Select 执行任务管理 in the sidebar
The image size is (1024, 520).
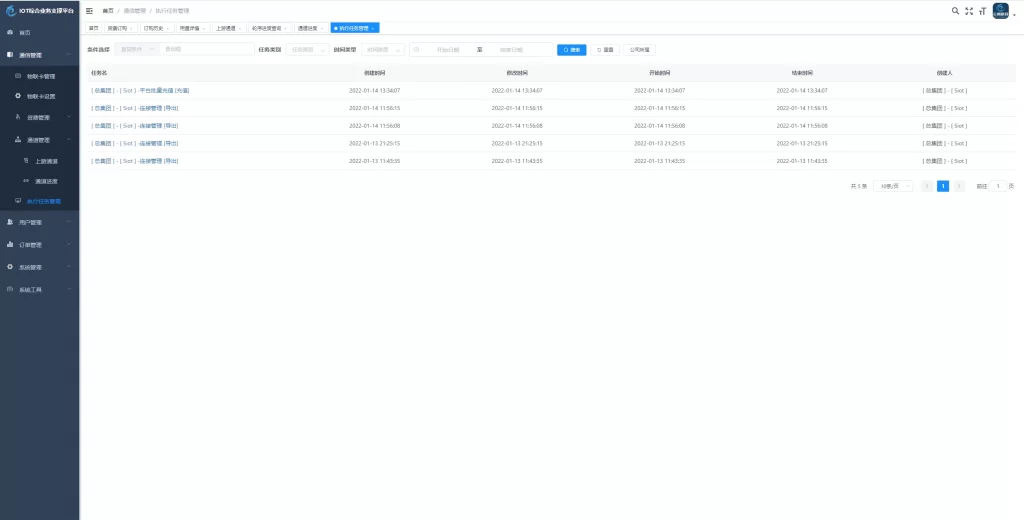pyautogui.click(x=43, y=201)
